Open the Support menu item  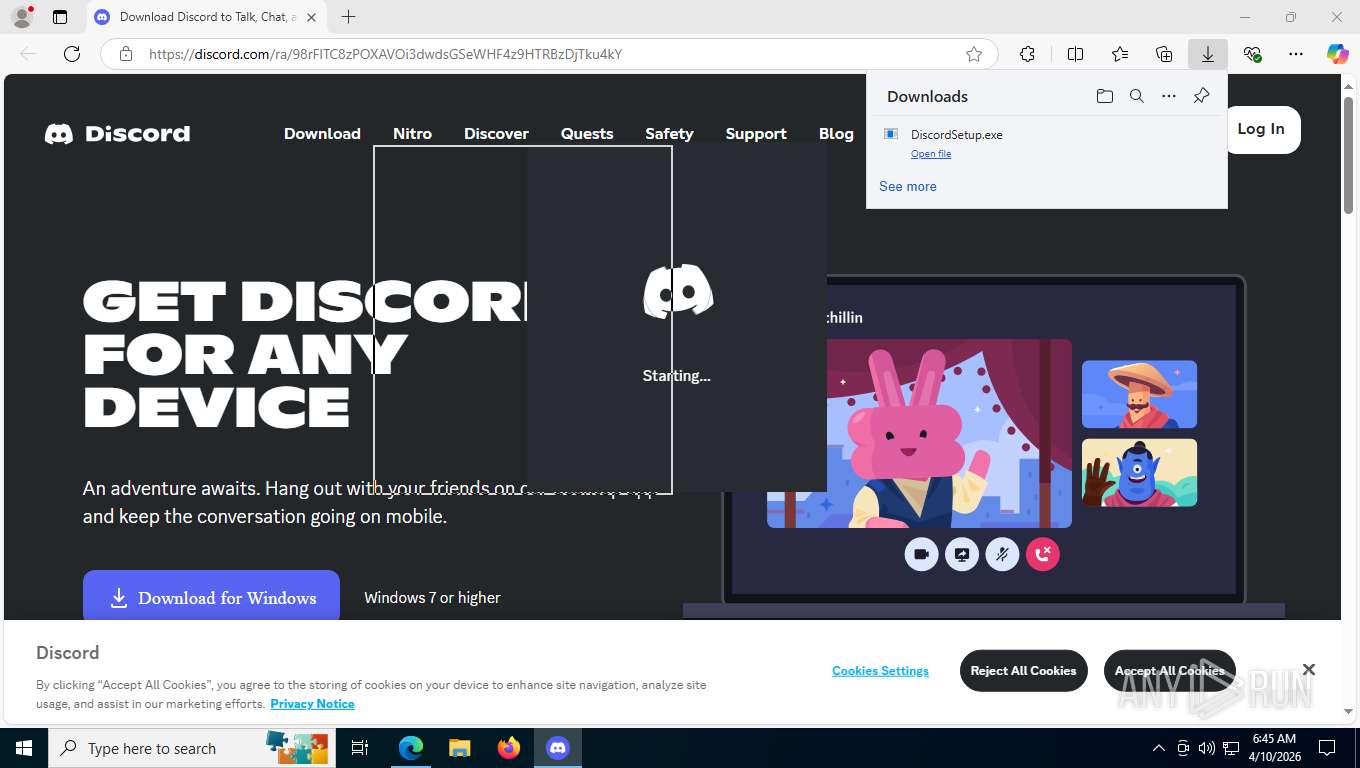tap(756, 134)
